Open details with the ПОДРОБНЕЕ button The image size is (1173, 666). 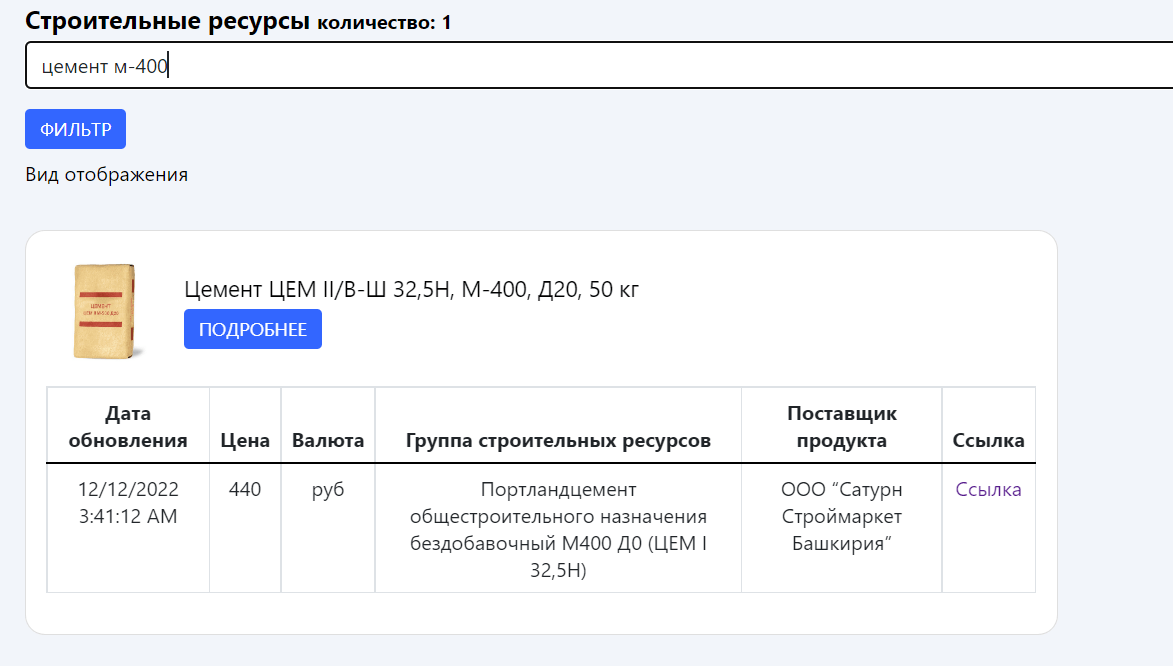pyautogui.click(x=253, y=329)
